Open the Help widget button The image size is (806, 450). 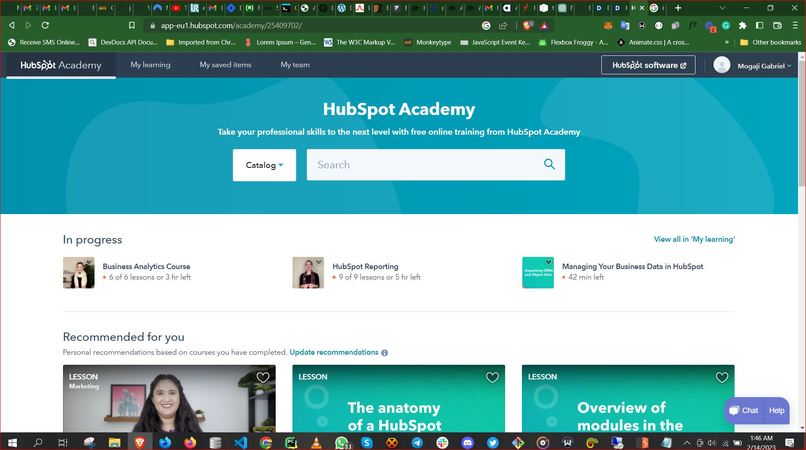point(776,410)
